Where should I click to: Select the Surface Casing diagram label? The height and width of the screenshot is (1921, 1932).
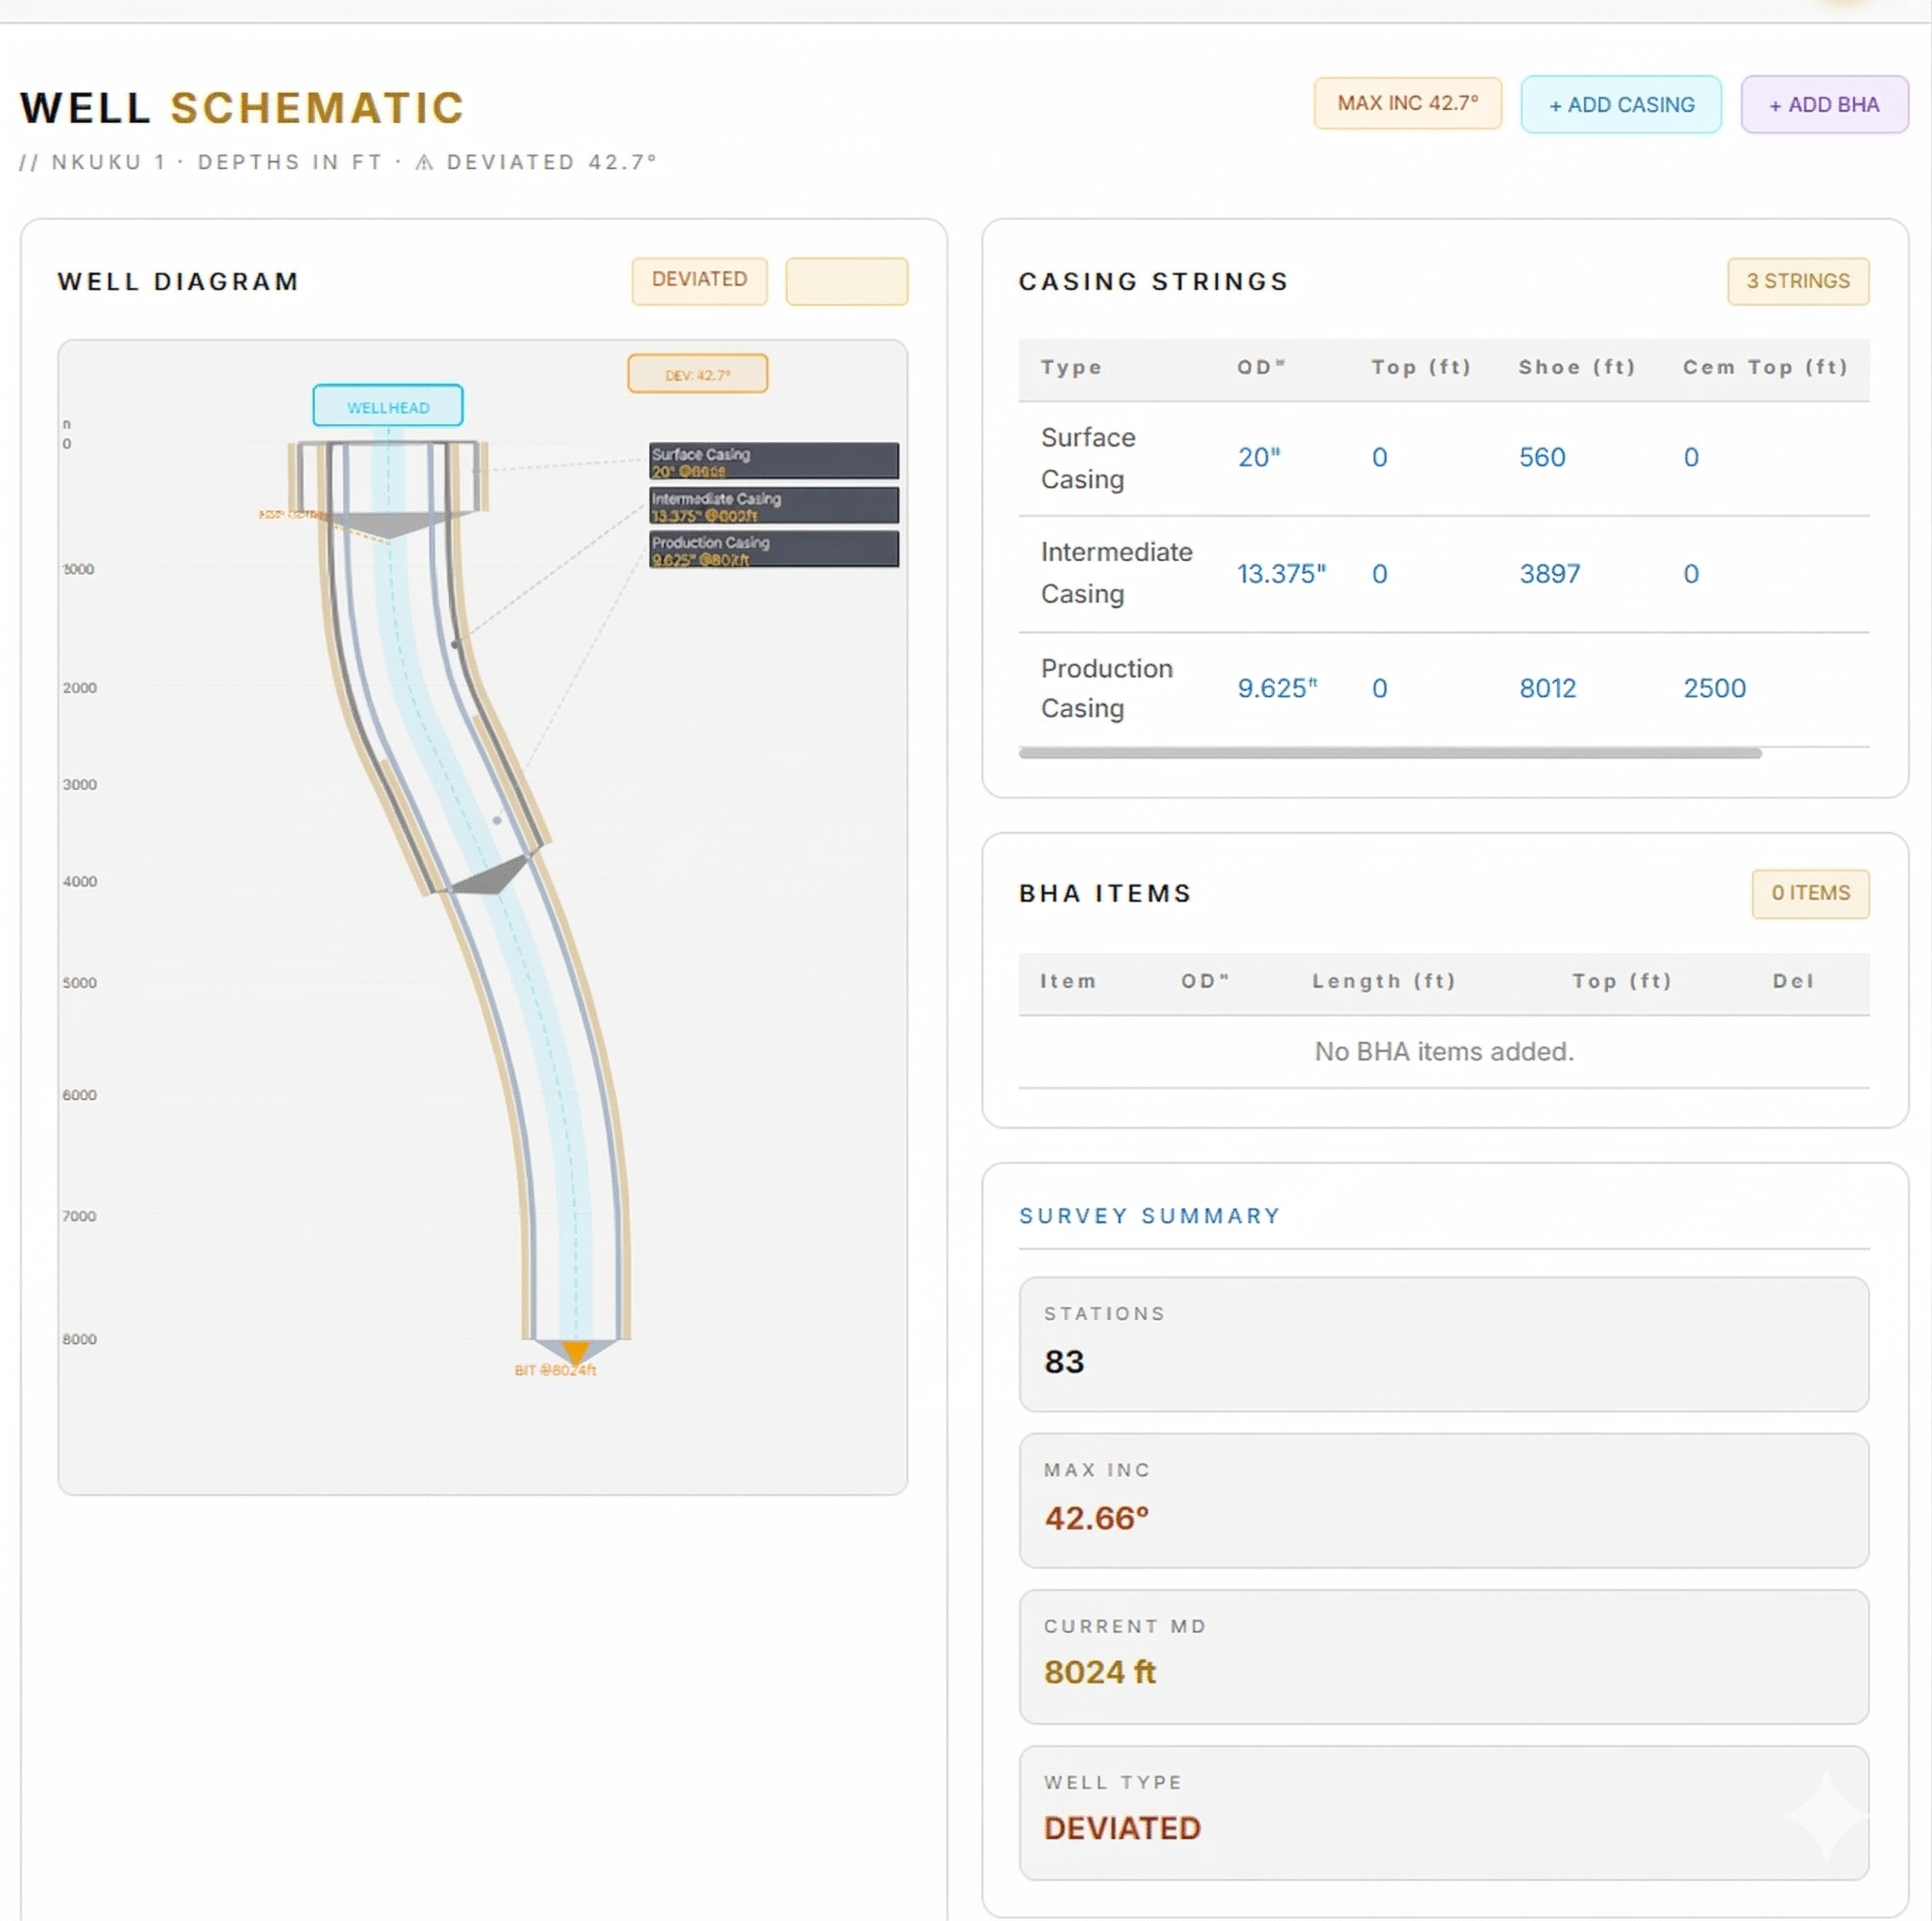point(773,461)
